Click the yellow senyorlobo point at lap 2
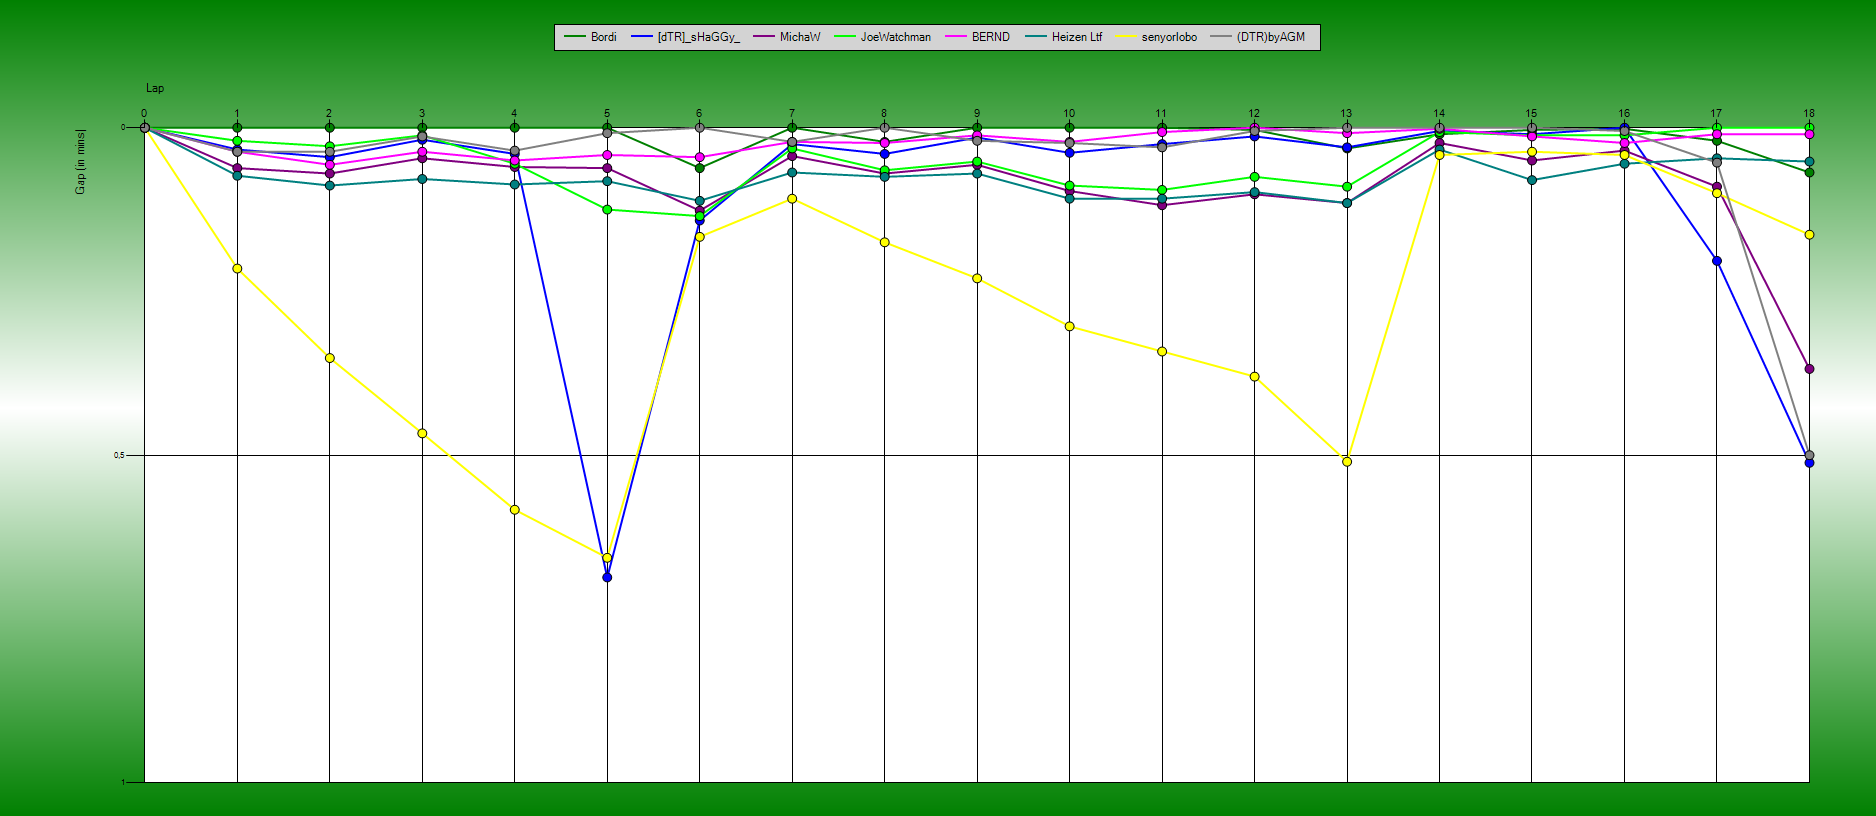This screenshot has height=816, width=1876. [x=330, y=358]
